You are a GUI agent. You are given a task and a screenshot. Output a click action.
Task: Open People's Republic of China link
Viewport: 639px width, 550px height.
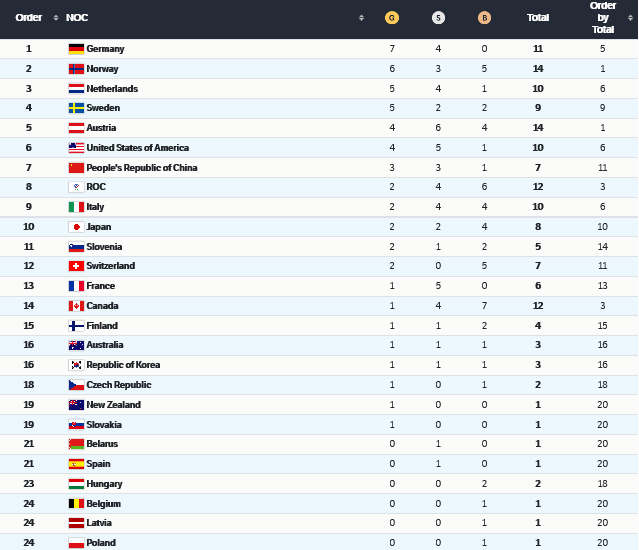pos(142,168)
